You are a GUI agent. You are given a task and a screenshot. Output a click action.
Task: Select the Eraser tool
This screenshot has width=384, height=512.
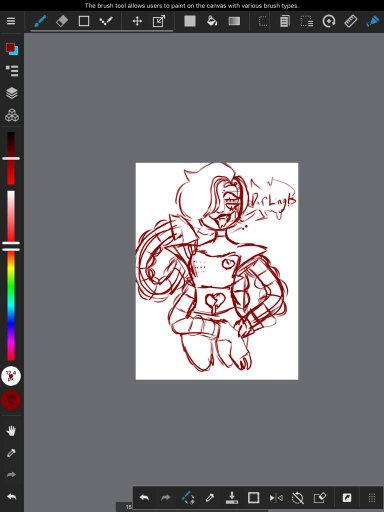[x=62, y=21]
